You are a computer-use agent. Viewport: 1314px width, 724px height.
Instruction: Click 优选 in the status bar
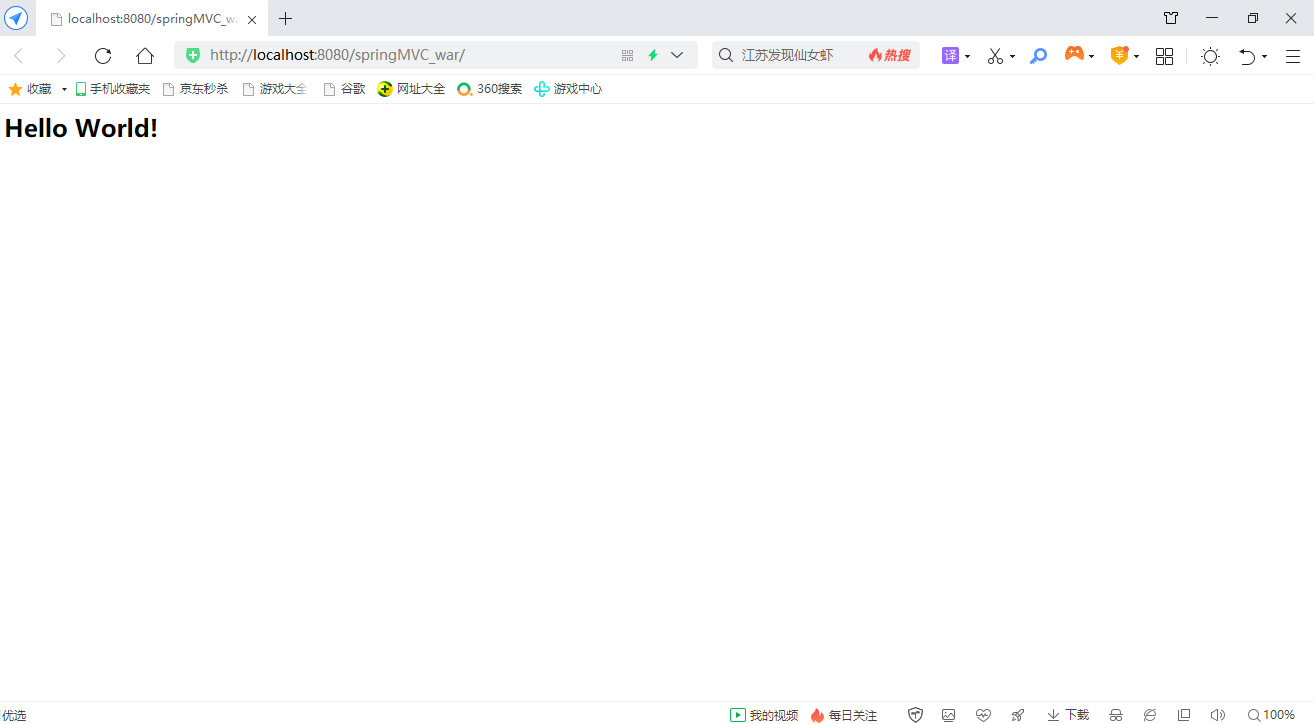(14, 715)
